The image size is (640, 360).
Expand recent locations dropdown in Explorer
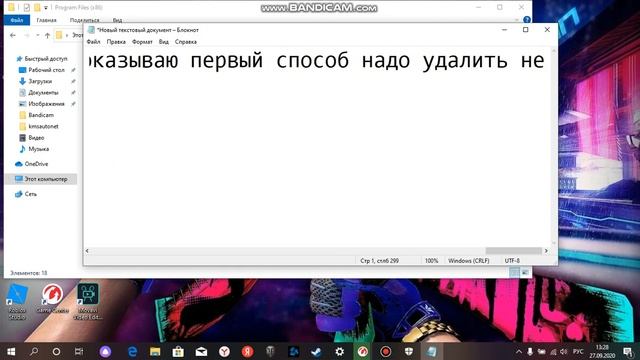pyautogui.click(x=38, y=36)
